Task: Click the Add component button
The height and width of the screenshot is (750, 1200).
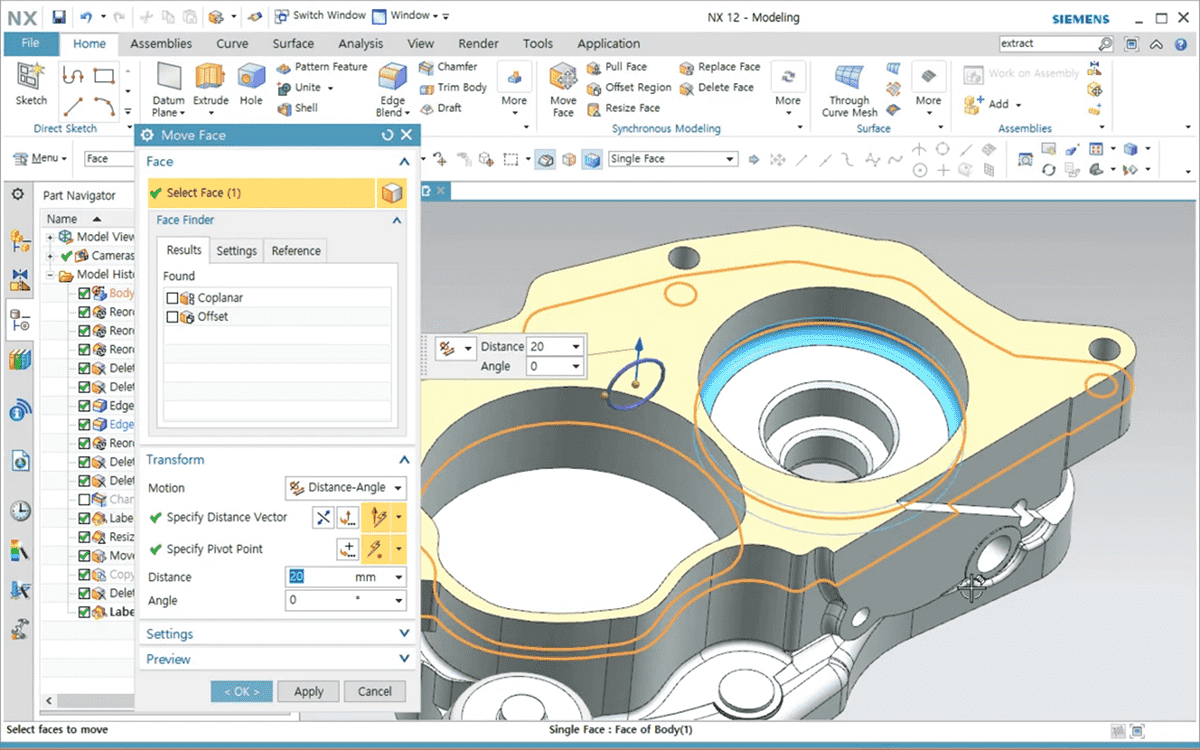Action: [992, 104]
